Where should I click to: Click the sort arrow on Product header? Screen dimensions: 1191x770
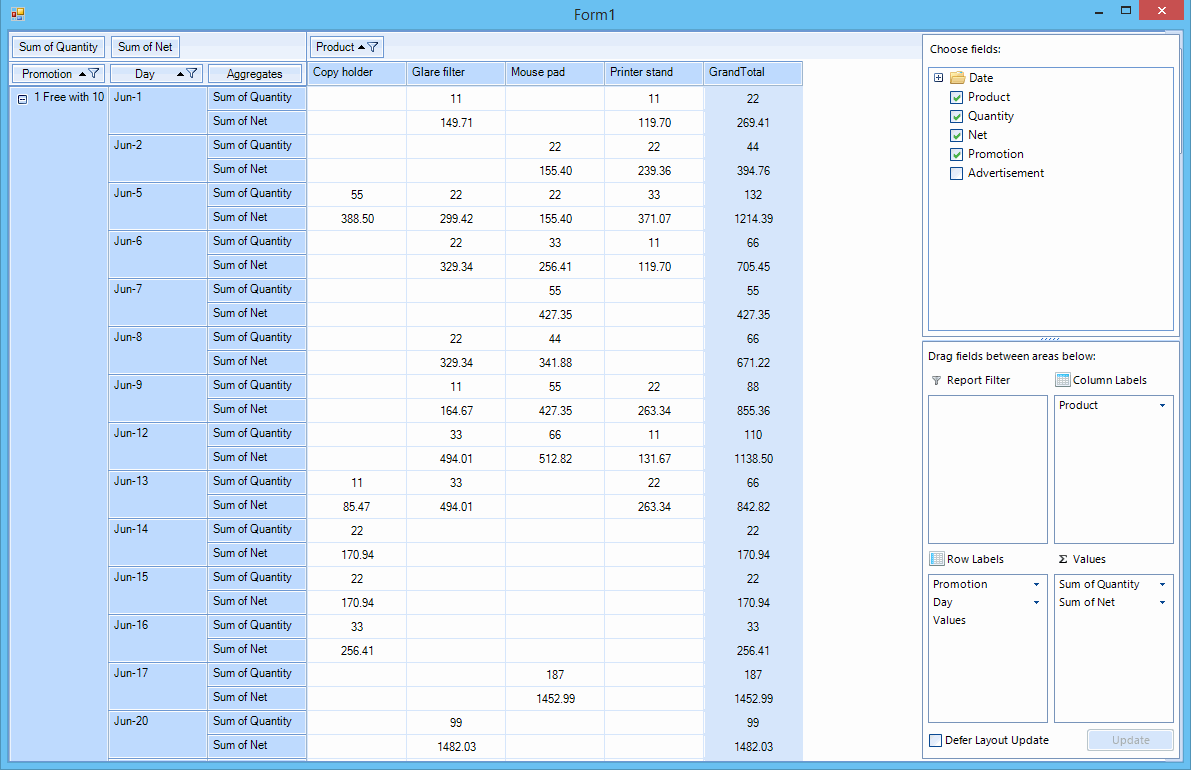[x=362, y=47]
